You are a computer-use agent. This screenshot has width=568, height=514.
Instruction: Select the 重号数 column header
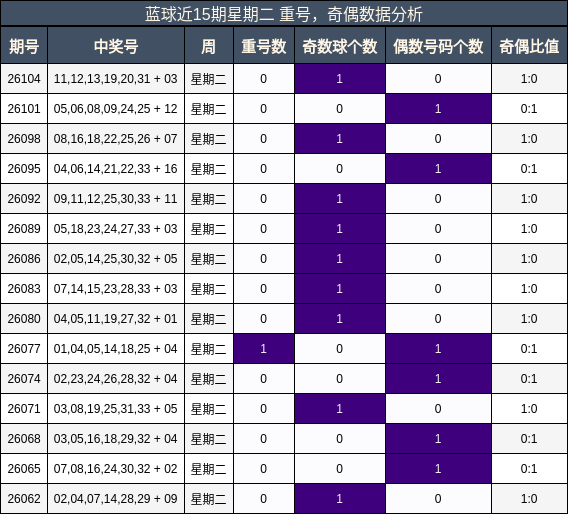(264, 46)
